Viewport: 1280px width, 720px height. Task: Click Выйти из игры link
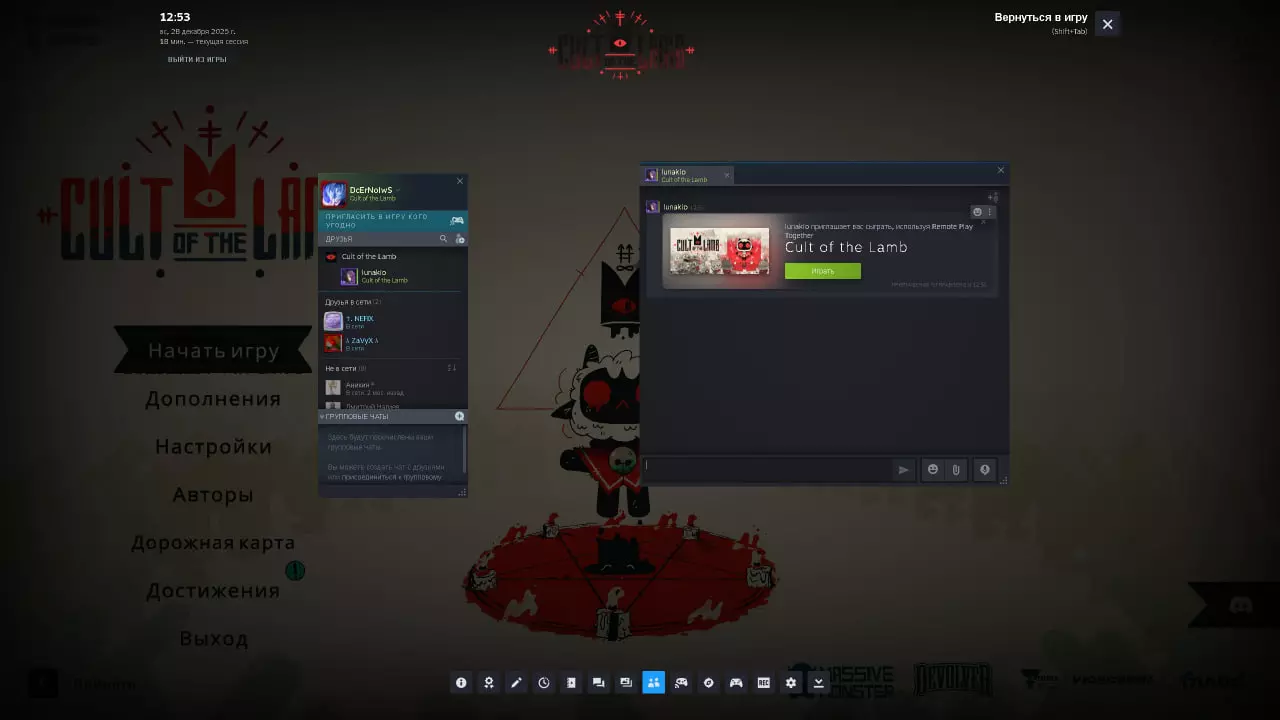[x=197, y=59]
